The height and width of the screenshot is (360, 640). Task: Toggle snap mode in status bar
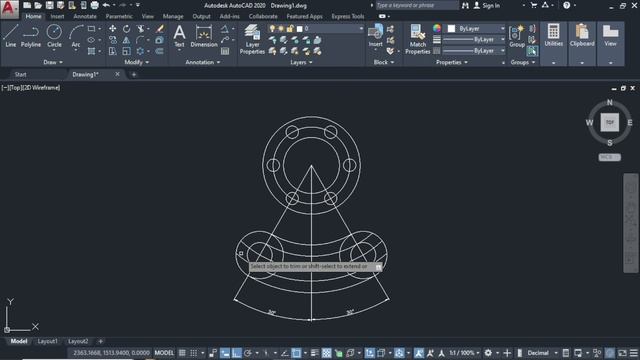(x=193, y=353)
